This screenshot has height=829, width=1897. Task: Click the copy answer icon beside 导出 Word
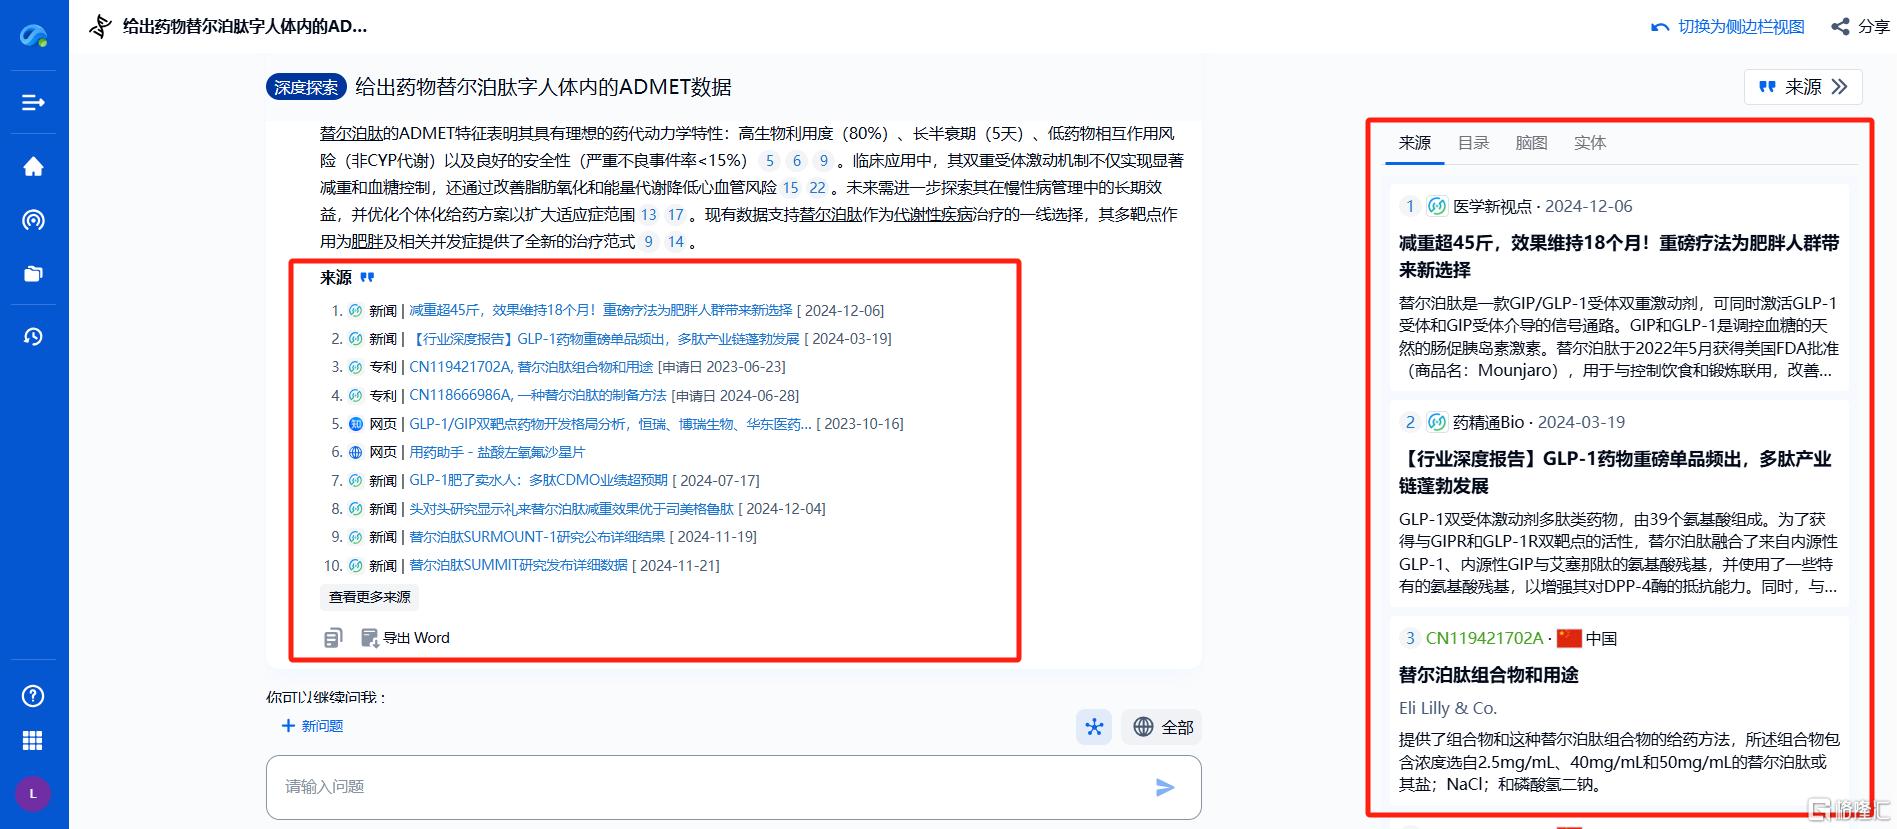(333, 638)
